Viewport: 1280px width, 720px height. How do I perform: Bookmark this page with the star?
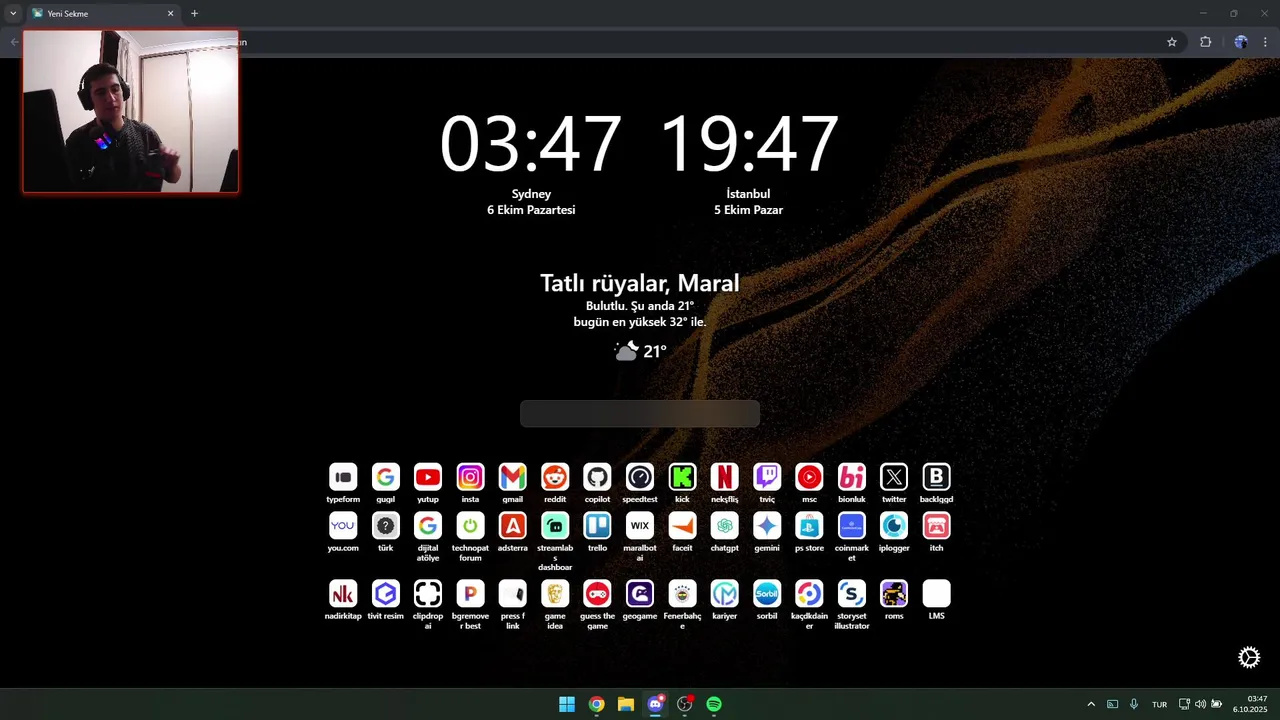coord(1172,42)
